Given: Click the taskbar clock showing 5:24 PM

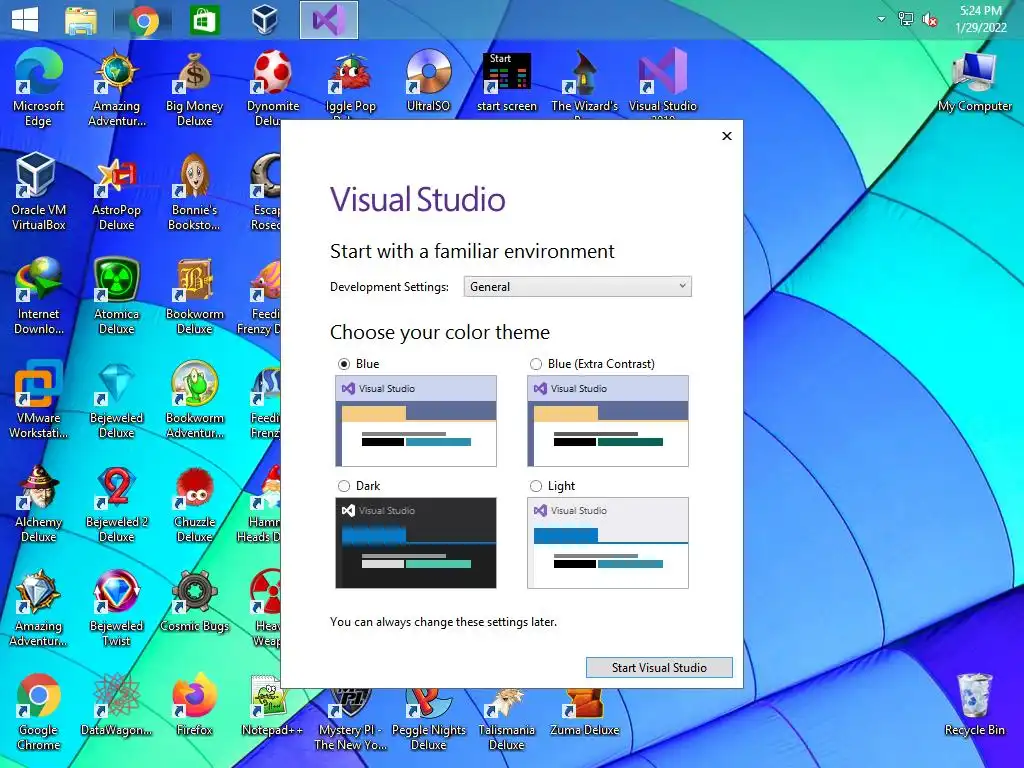Looking at the screenshot, I should 980,19.
